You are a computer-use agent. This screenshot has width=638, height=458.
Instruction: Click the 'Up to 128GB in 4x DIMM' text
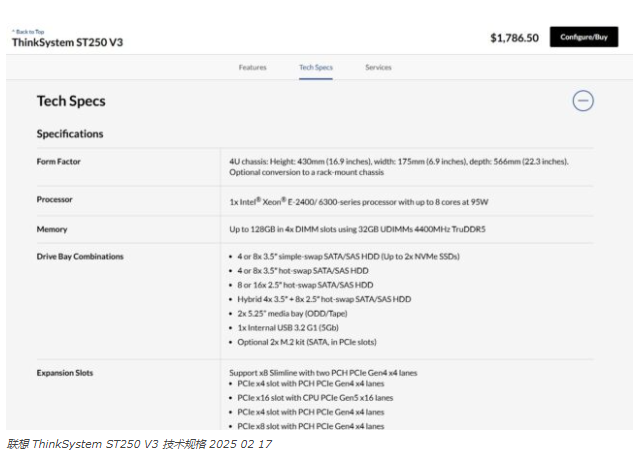click(357, 229)
